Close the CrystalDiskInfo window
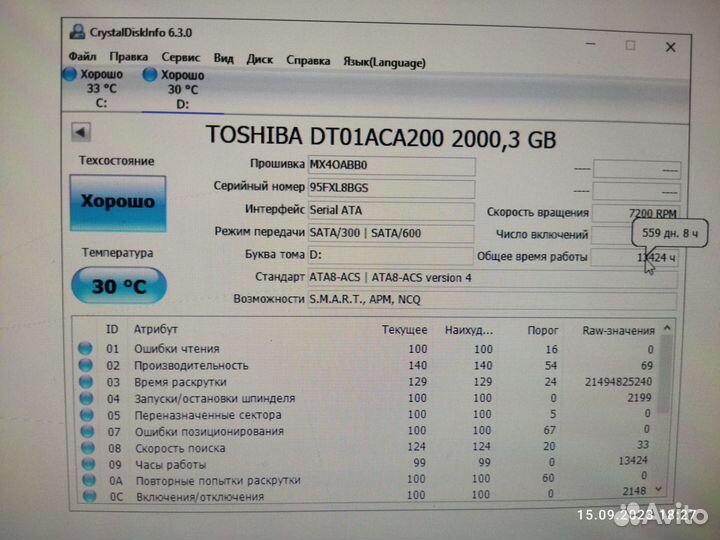This screenshot has width=720, height=540. [x=670, y=47]
